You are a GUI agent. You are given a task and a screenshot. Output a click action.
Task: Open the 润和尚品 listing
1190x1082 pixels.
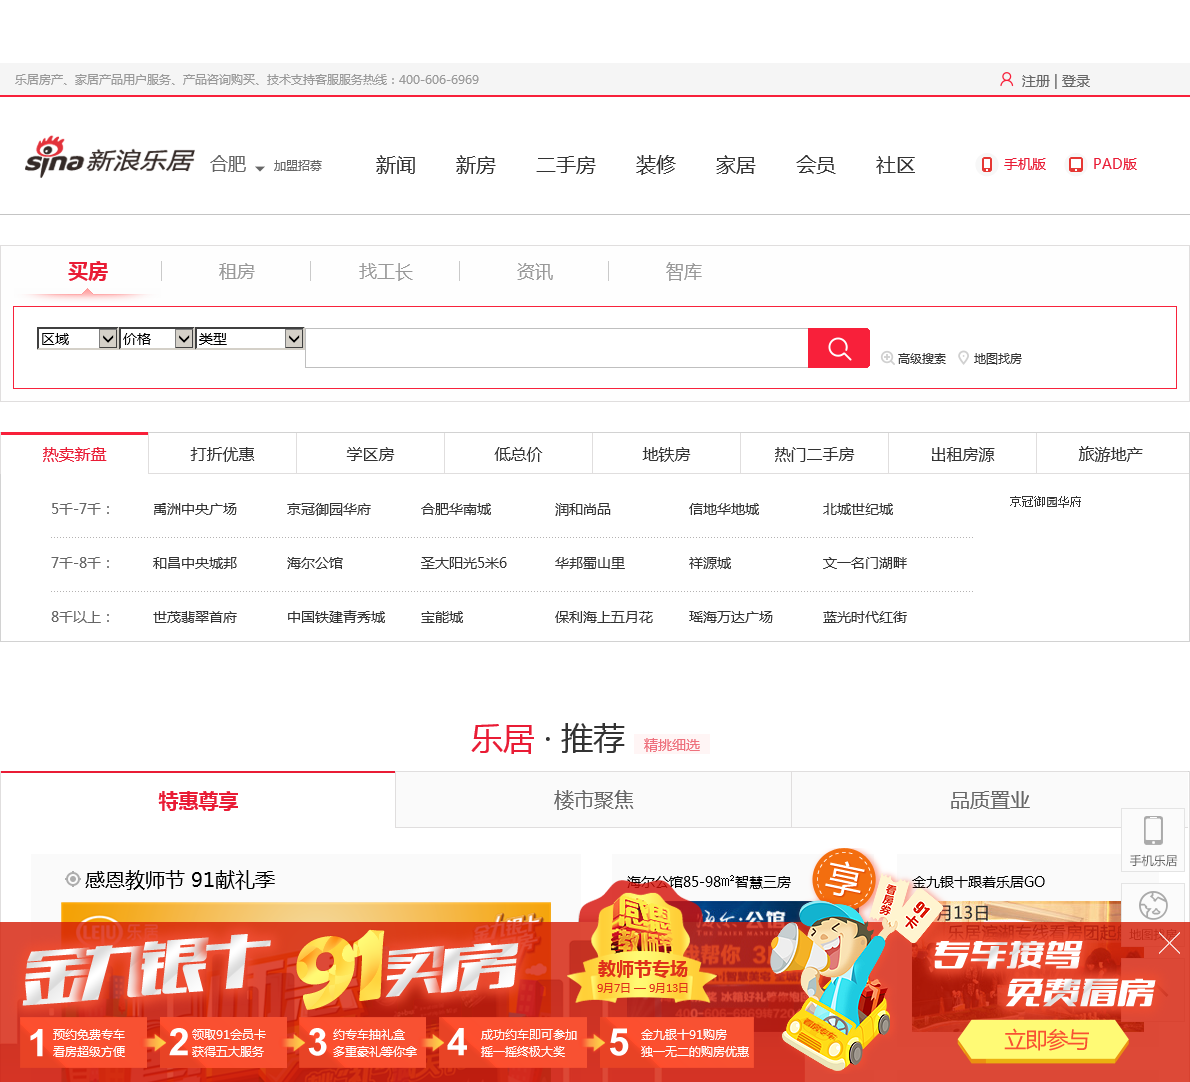click(x=583, y=509)
